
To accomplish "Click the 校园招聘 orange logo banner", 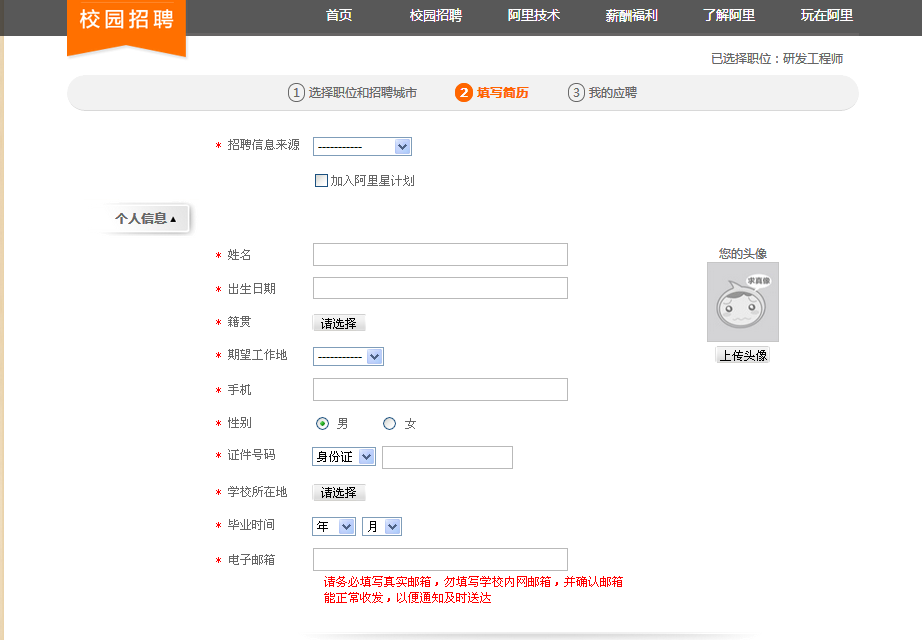I will point(126,22).
